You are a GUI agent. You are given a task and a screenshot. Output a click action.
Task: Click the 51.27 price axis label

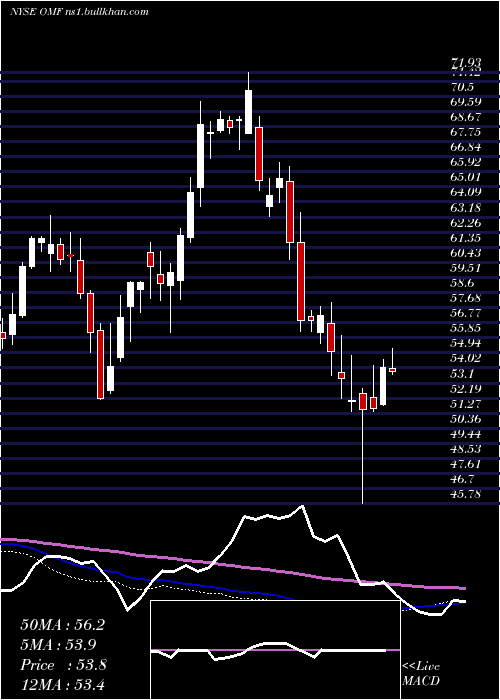pyautogui.click(x=466, y=404)
